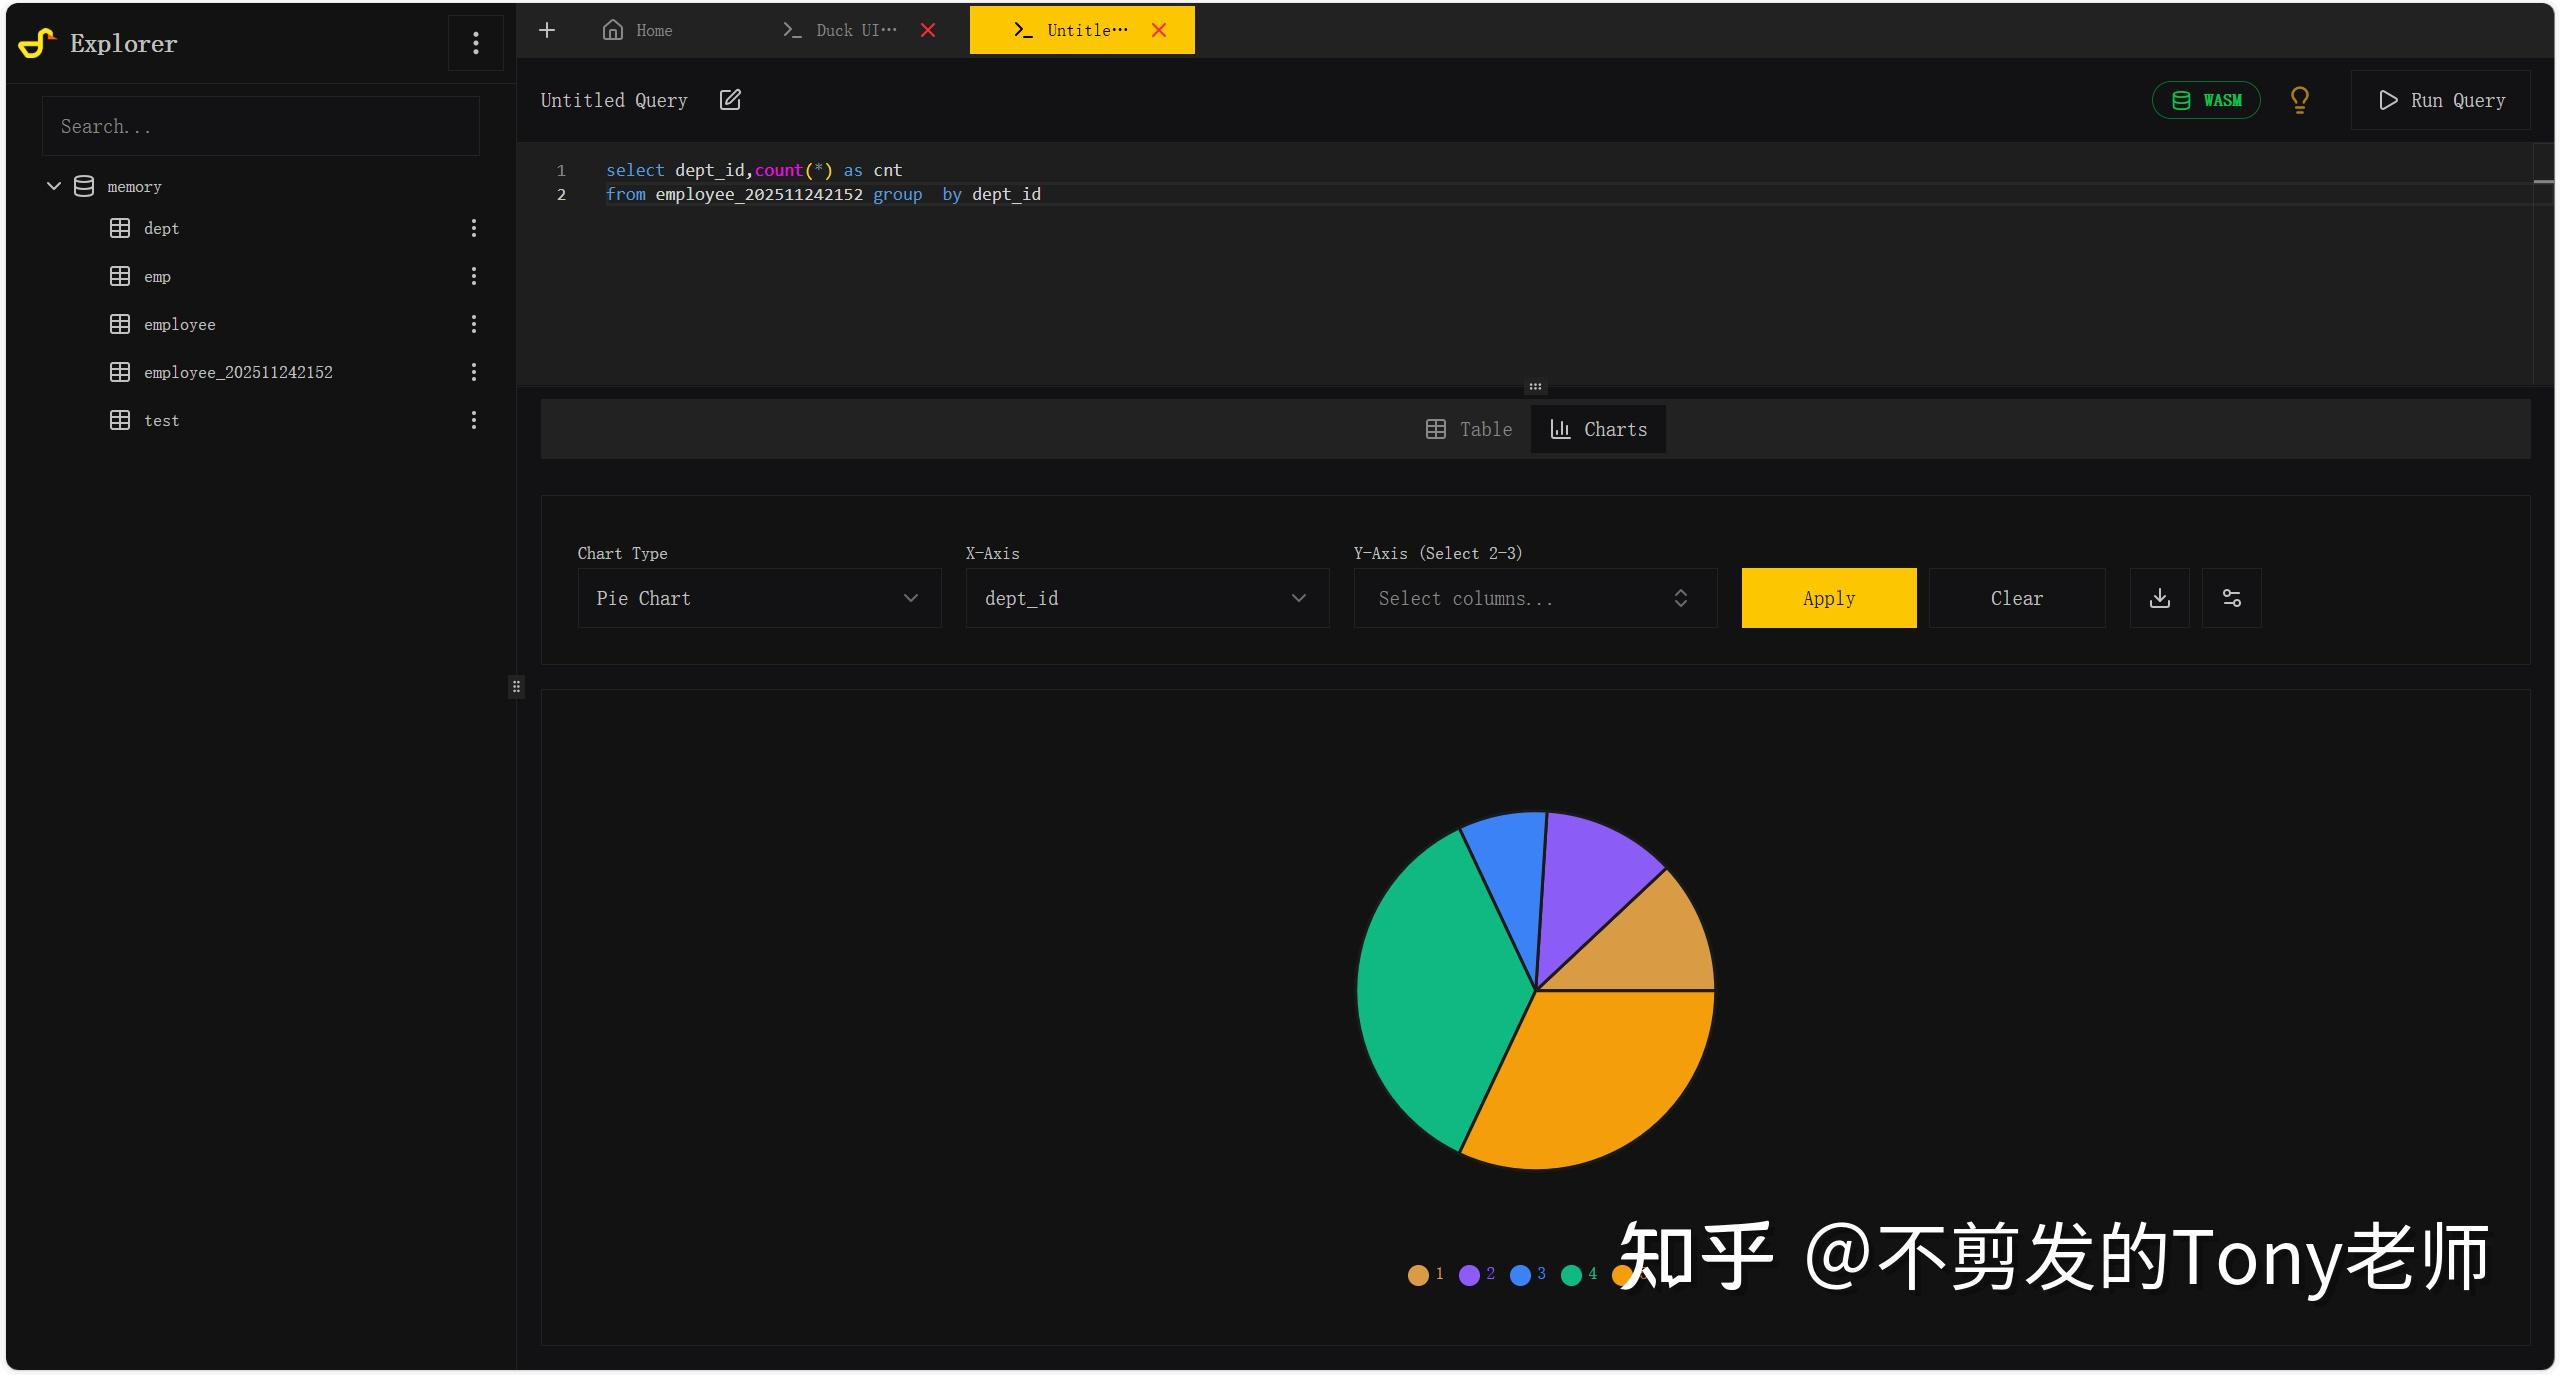The height and width of the screenshot is (1375, 2560).
Task: Collapse the memory database tree
Action: tap(53, 186)
